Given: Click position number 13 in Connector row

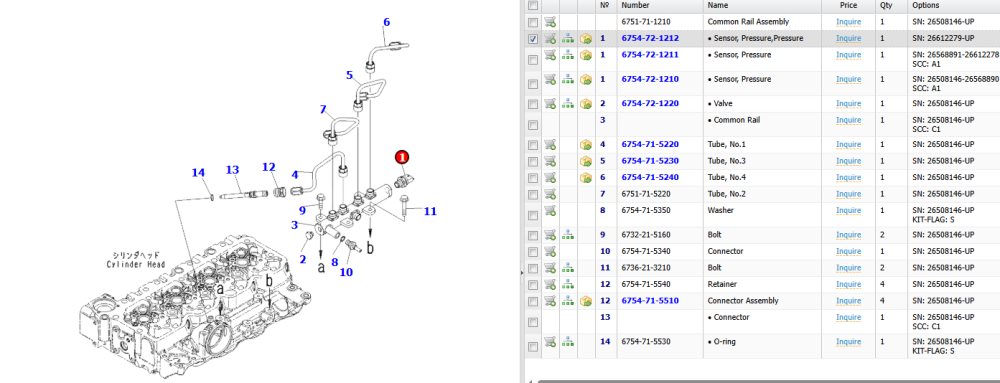Looking at the screenshot, I should [605, 317].
